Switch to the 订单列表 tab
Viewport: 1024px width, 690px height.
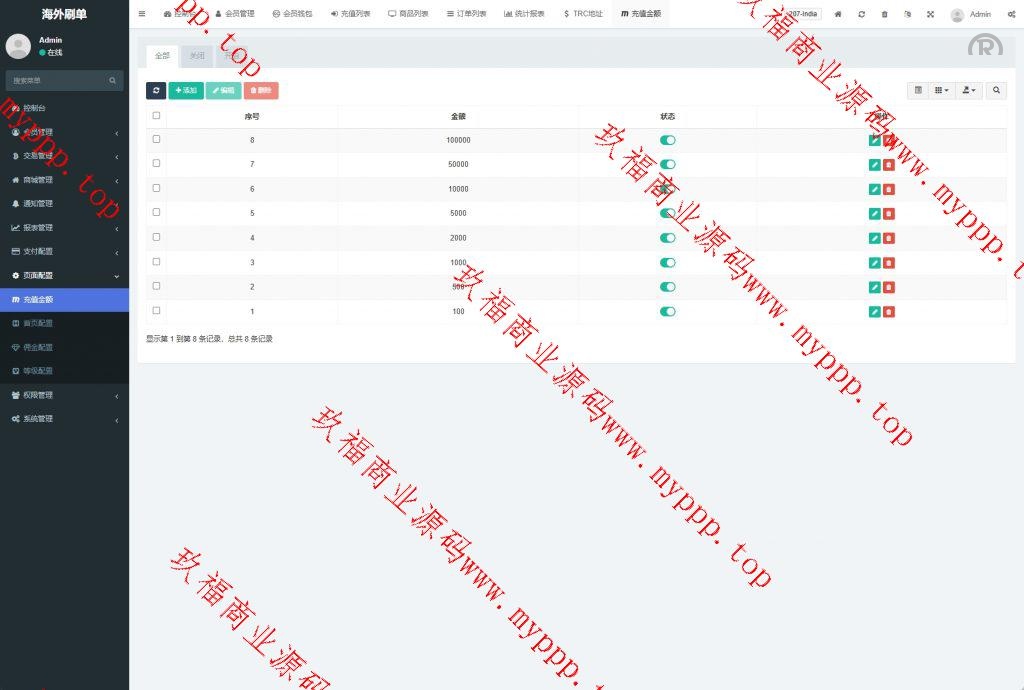[466, 14]
